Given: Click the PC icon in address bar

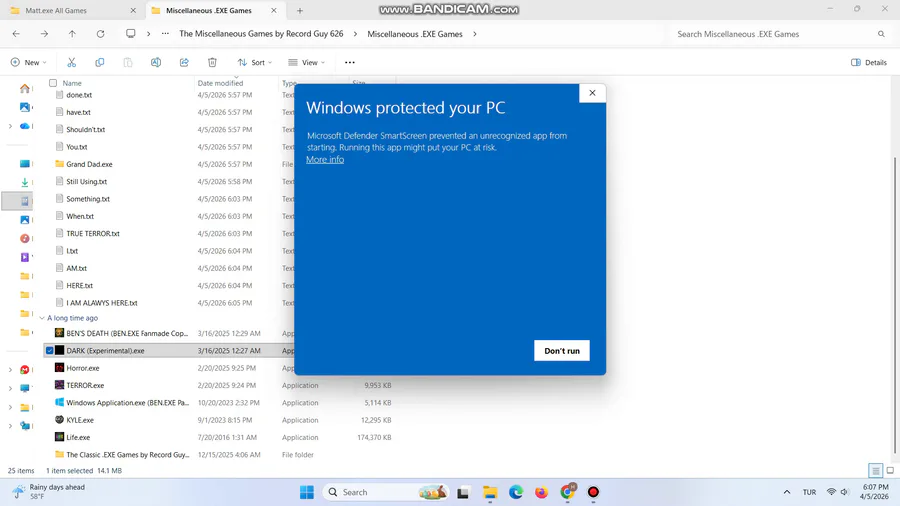Looking at the screenshot, I should pyautogui.click(x=131, y=34).
